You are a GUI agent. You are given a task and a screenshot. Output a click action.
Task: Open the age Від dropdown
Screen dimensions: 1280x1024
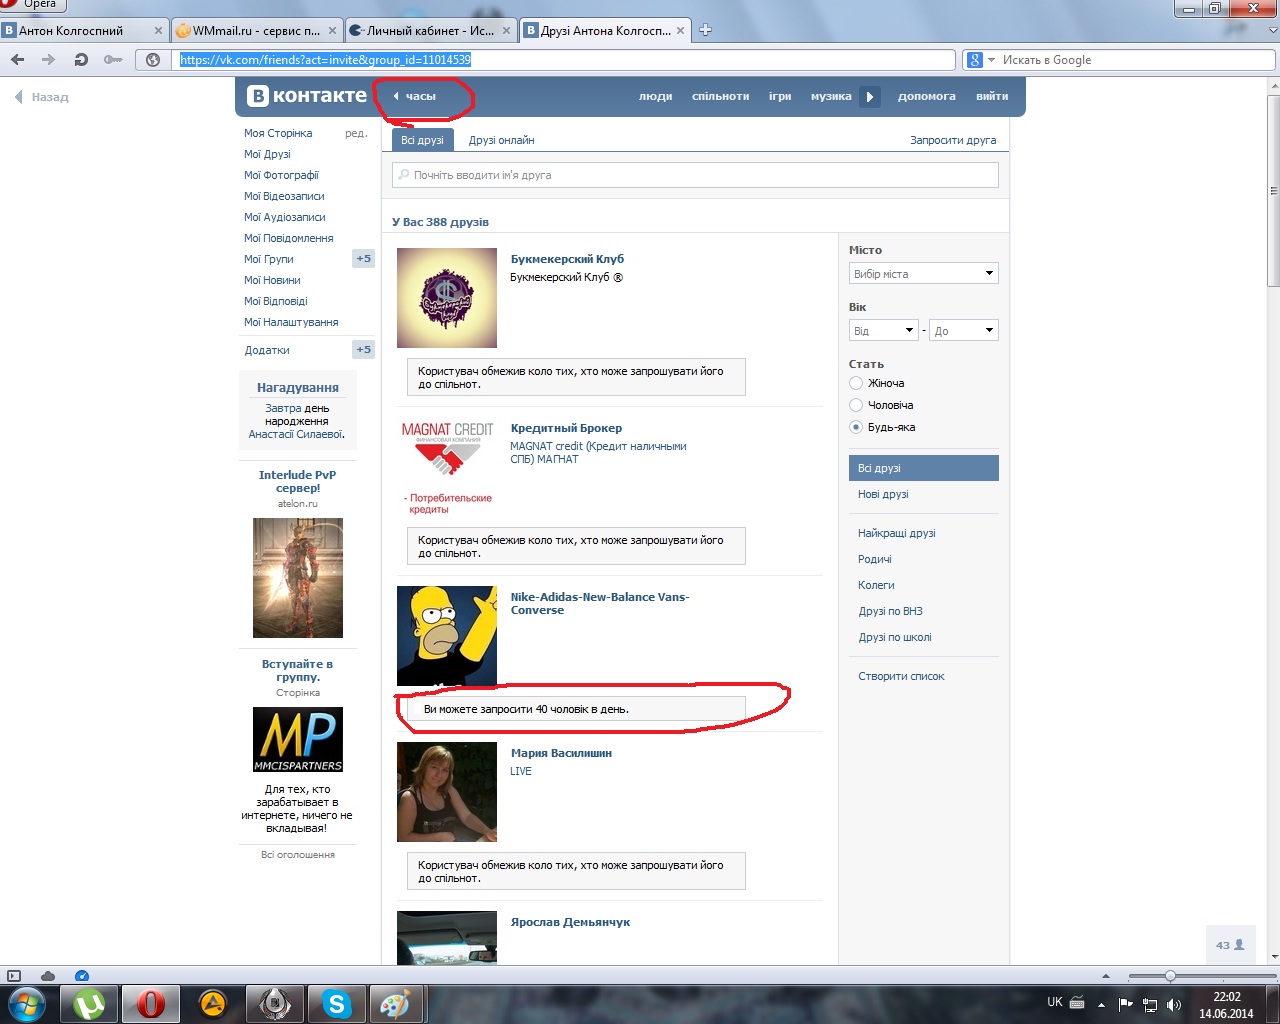(884, 330)
